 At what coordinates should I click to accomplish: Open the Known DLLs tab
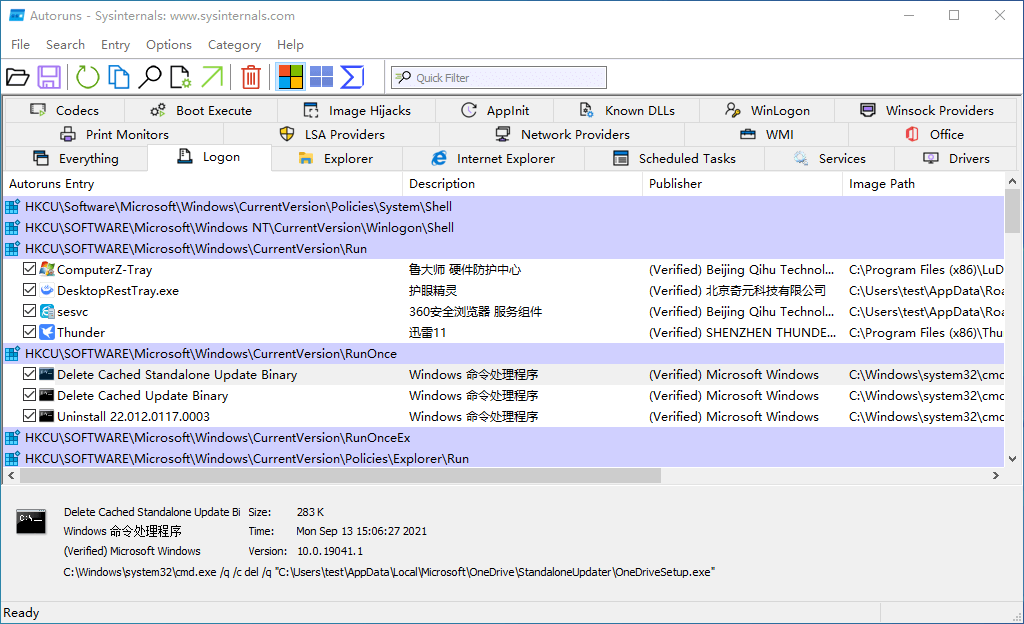(x=627, y=110)
